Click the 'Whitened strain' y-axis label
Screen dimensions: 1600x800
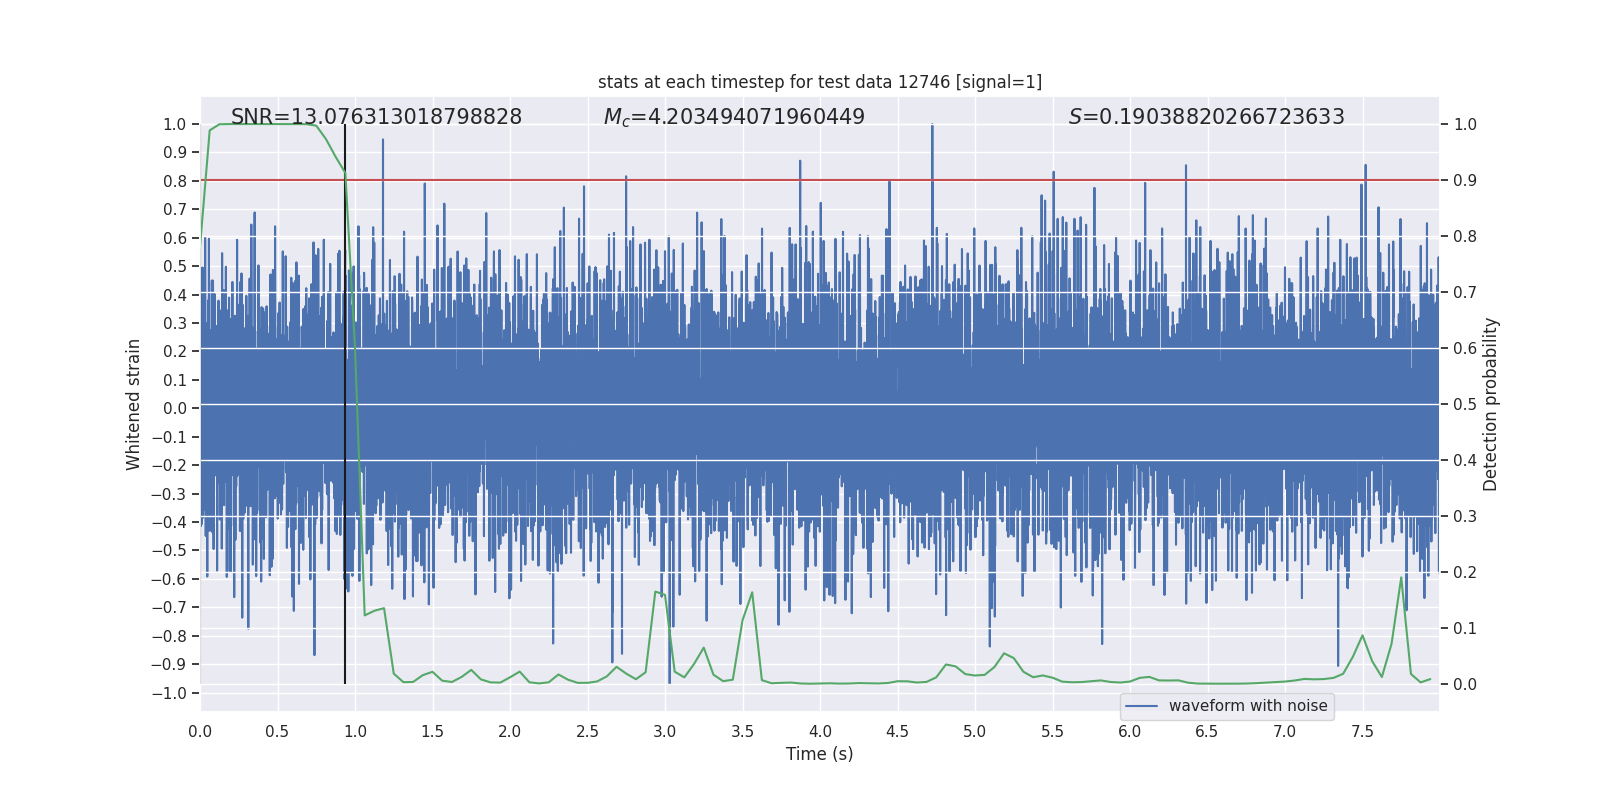coord(134,404)
